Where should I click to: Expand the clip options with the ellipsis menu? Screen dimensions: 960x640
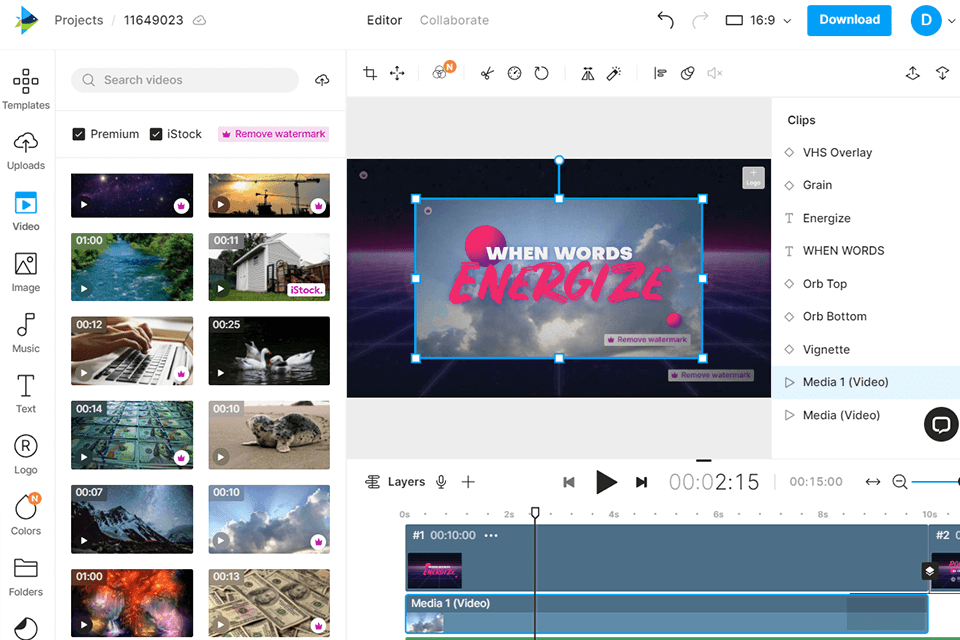point(491,535)
